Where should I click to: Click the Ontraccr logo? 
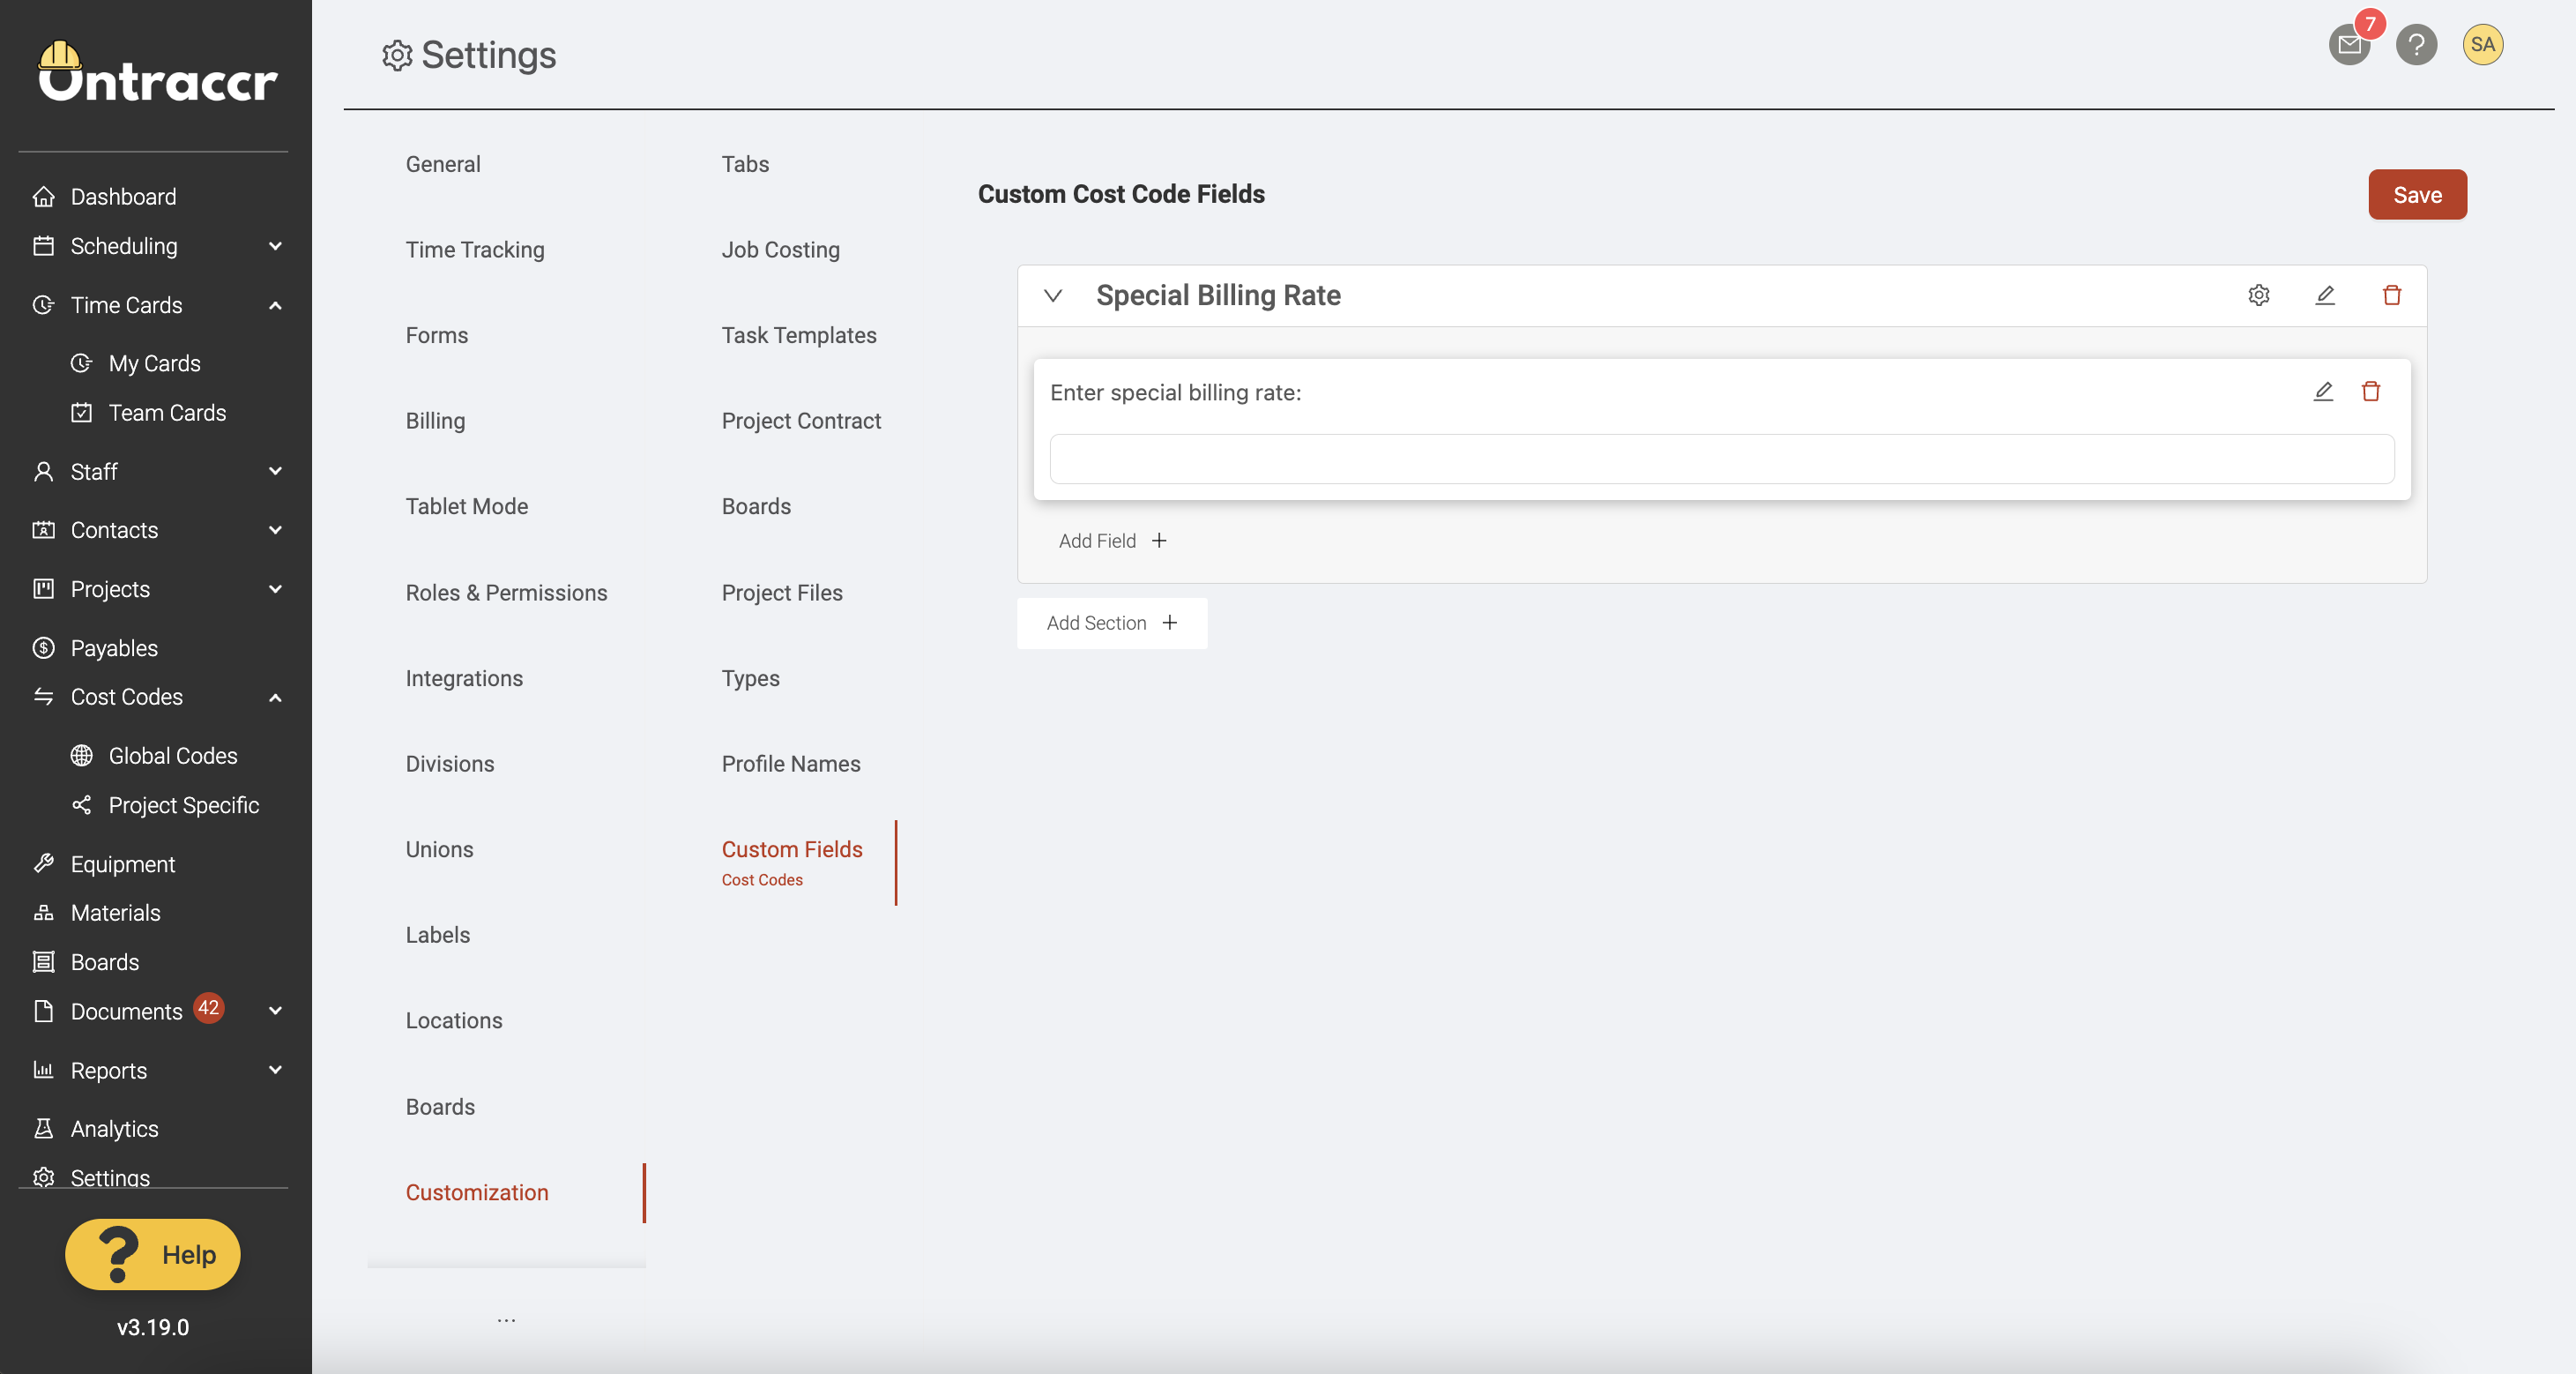click(x=157, y=72)
